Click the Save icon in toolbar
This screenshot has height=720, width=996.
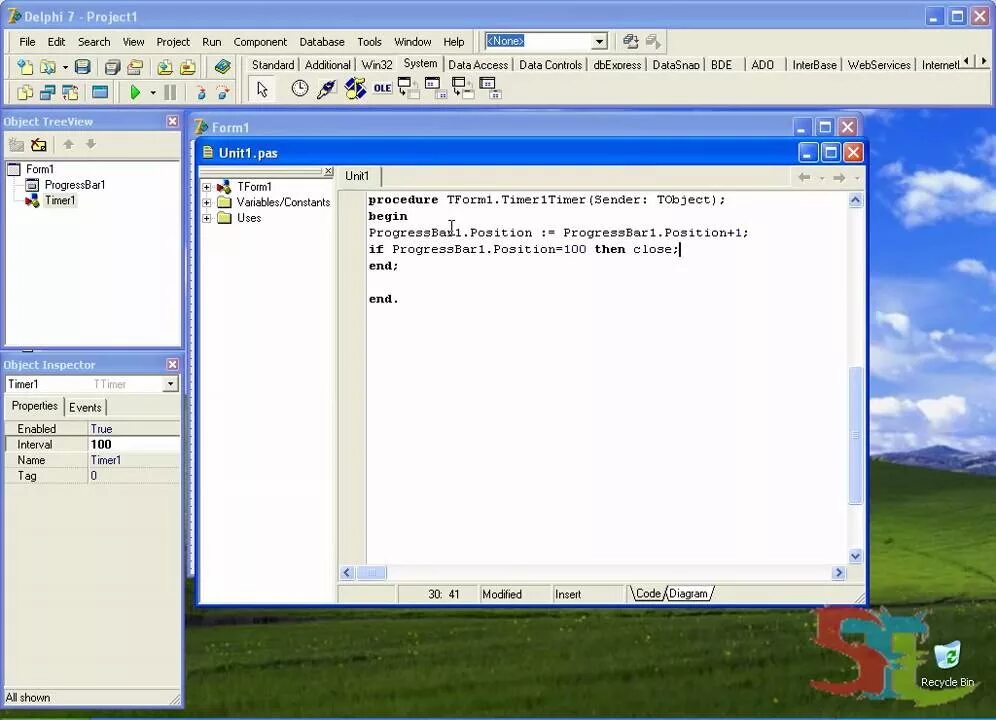(83, 67)
